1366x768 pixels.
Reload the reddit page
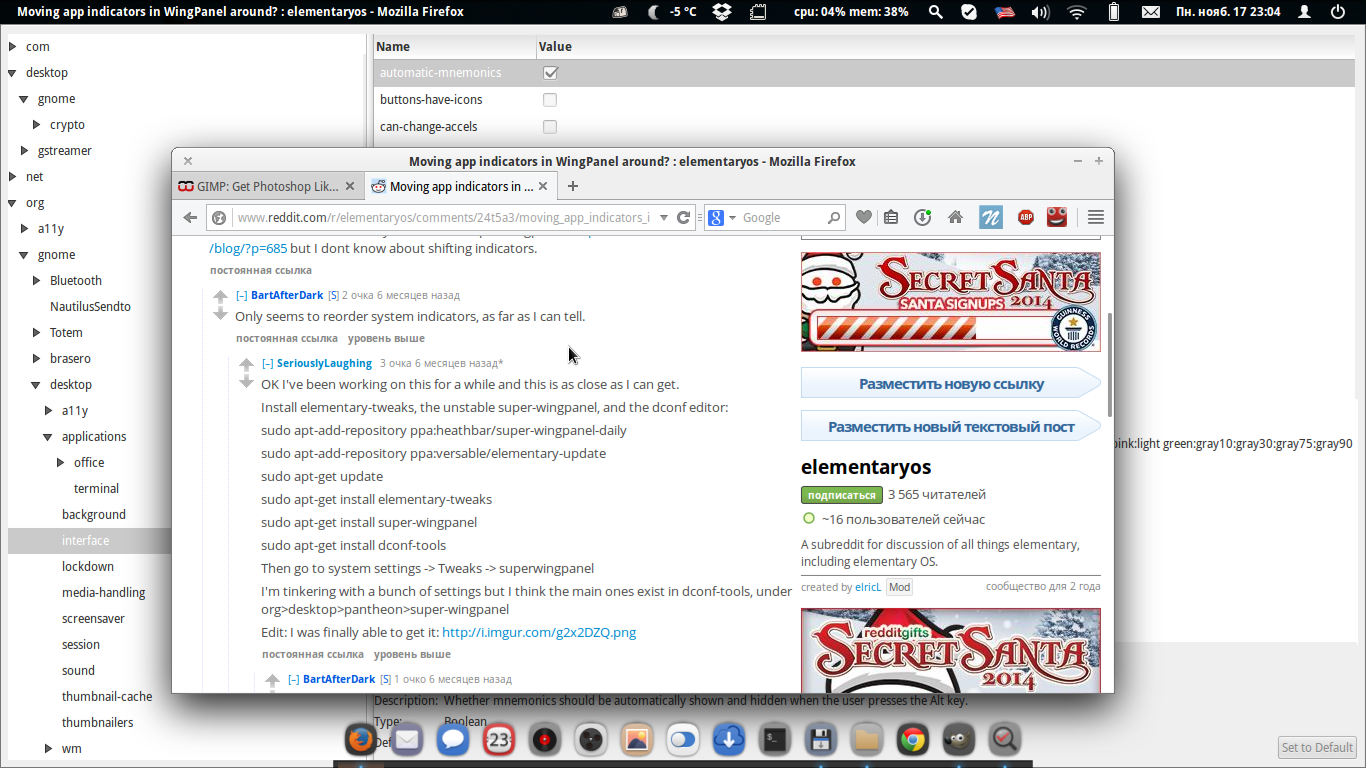[684, 217]
